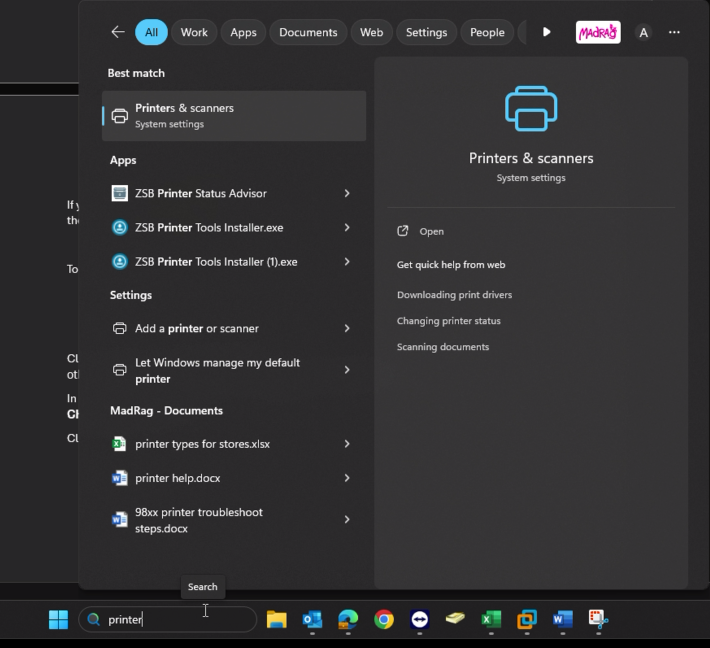Click the printer icon in best match
Screen dimensions: 710x648
click(x=120, y=116)
